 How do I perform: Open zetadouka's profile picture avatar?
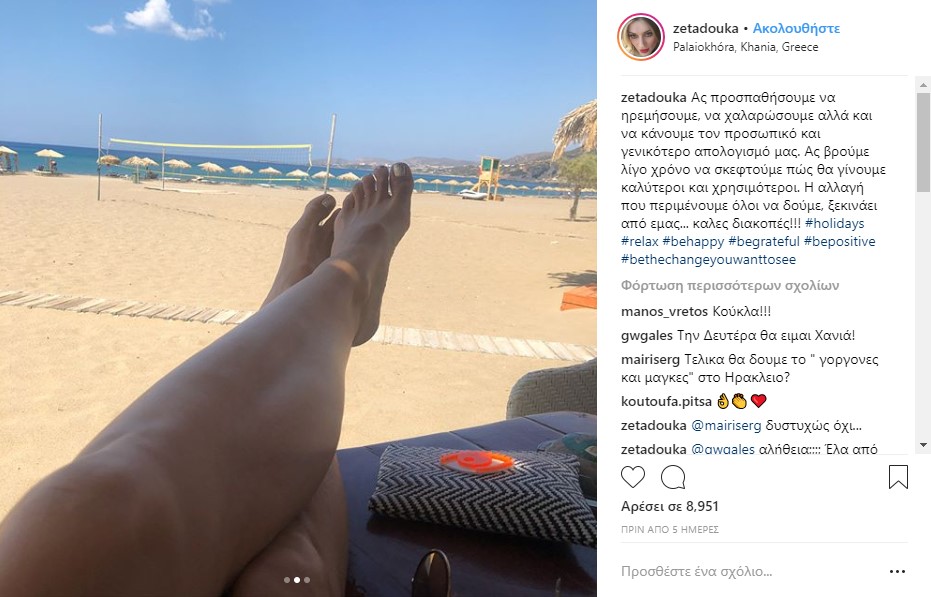coord(641,37)
